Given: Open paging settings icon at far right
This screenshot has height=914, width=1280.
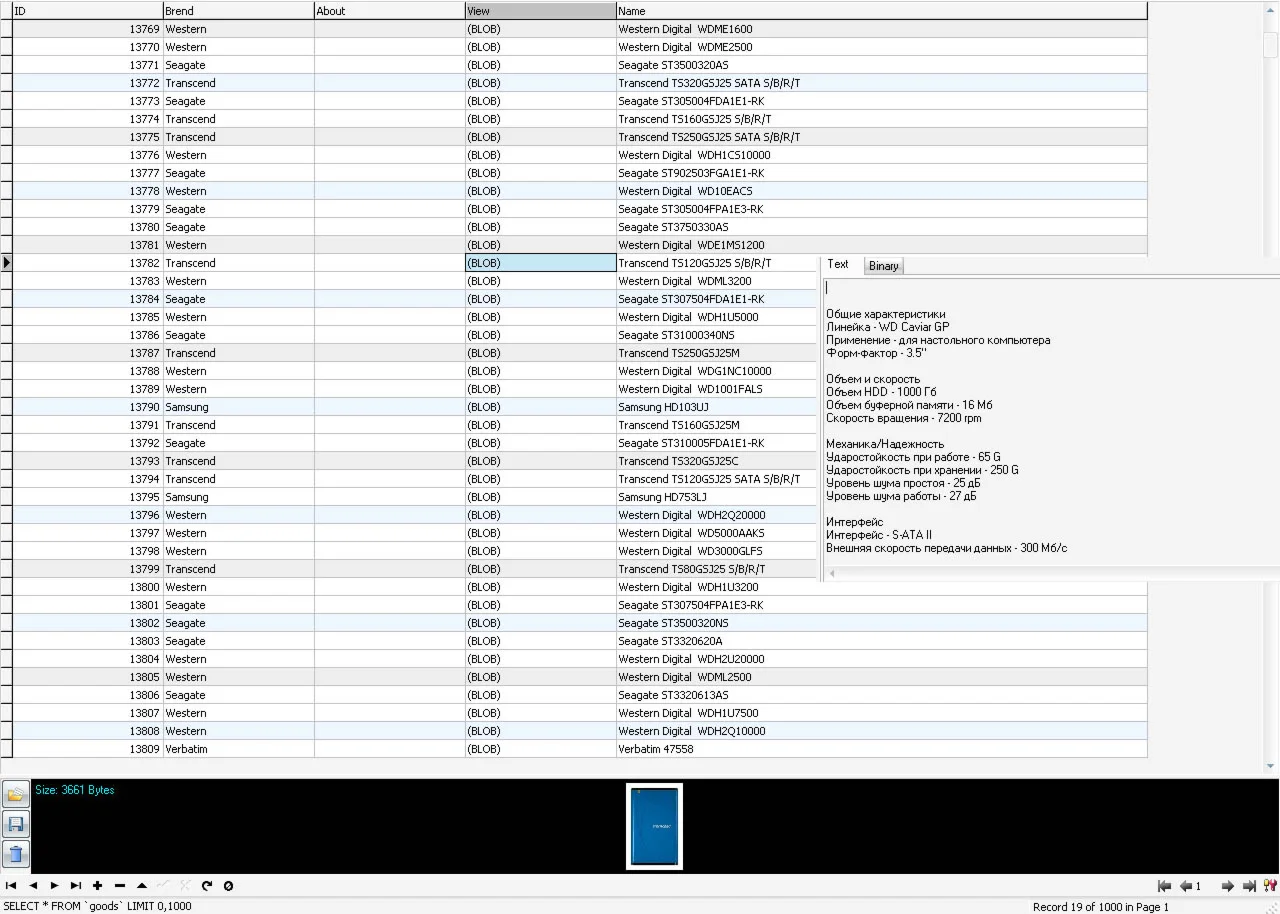Looking at the screenshot, I should 1270,886.
